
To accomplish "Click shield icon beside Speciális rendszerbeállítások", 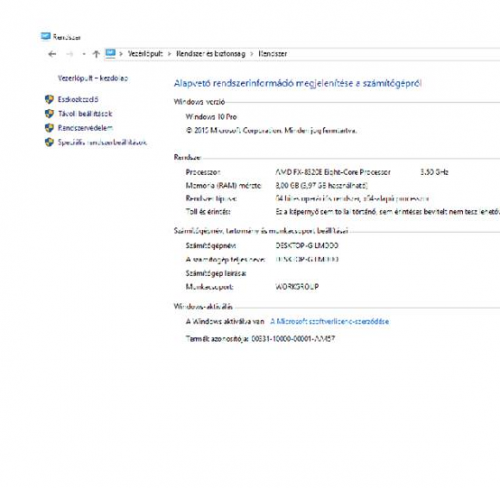I will pos(49,142).
